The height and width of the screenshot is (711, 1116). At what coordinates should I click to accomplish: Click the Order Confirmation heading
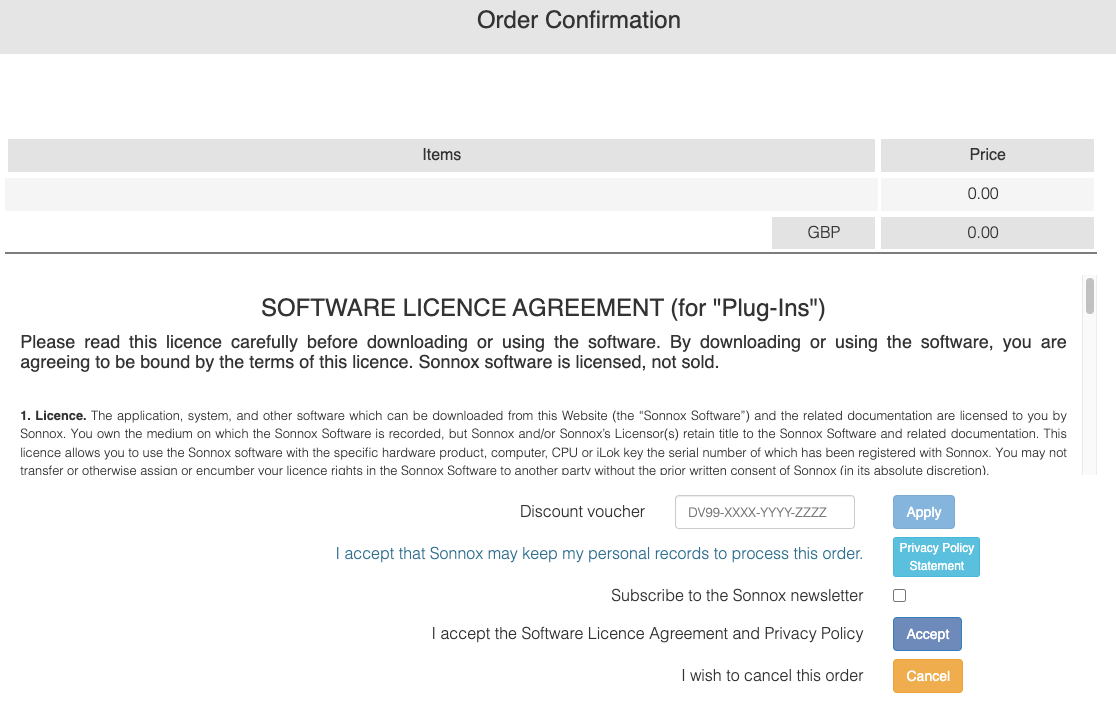[x=579, y=20]
